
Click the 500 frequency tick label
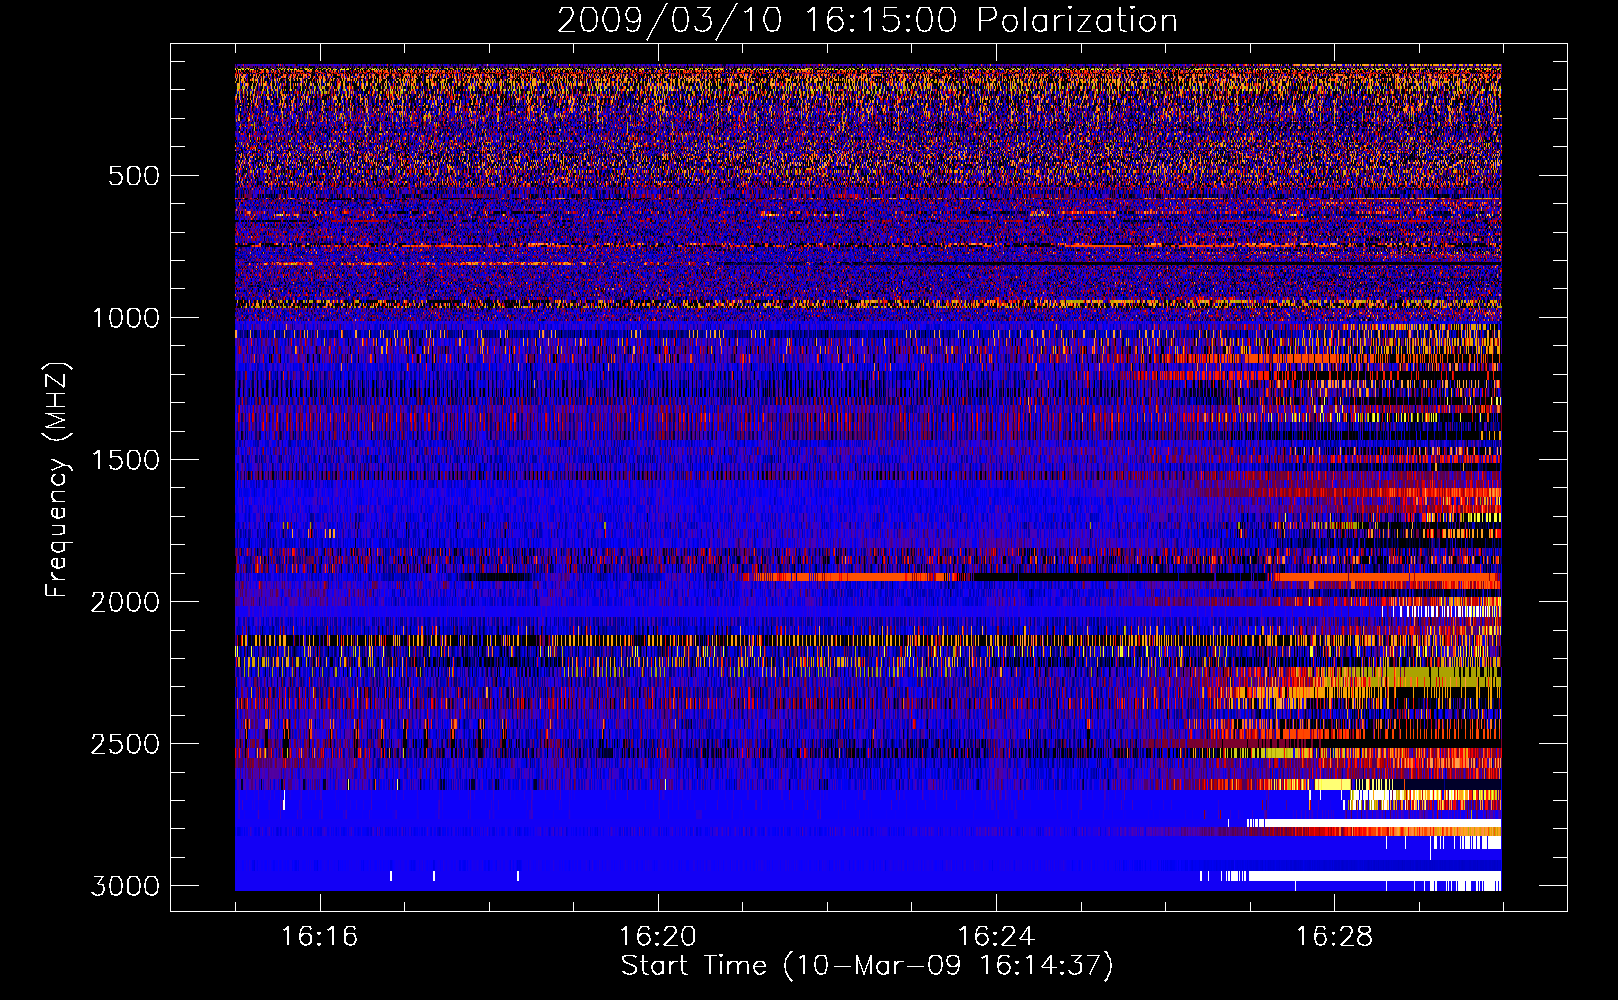point(134,176)
